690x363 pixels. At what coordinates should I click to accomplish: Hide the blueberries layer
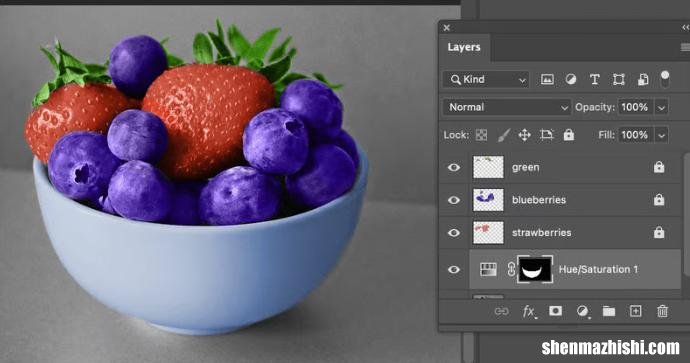(x=454, y=200)
